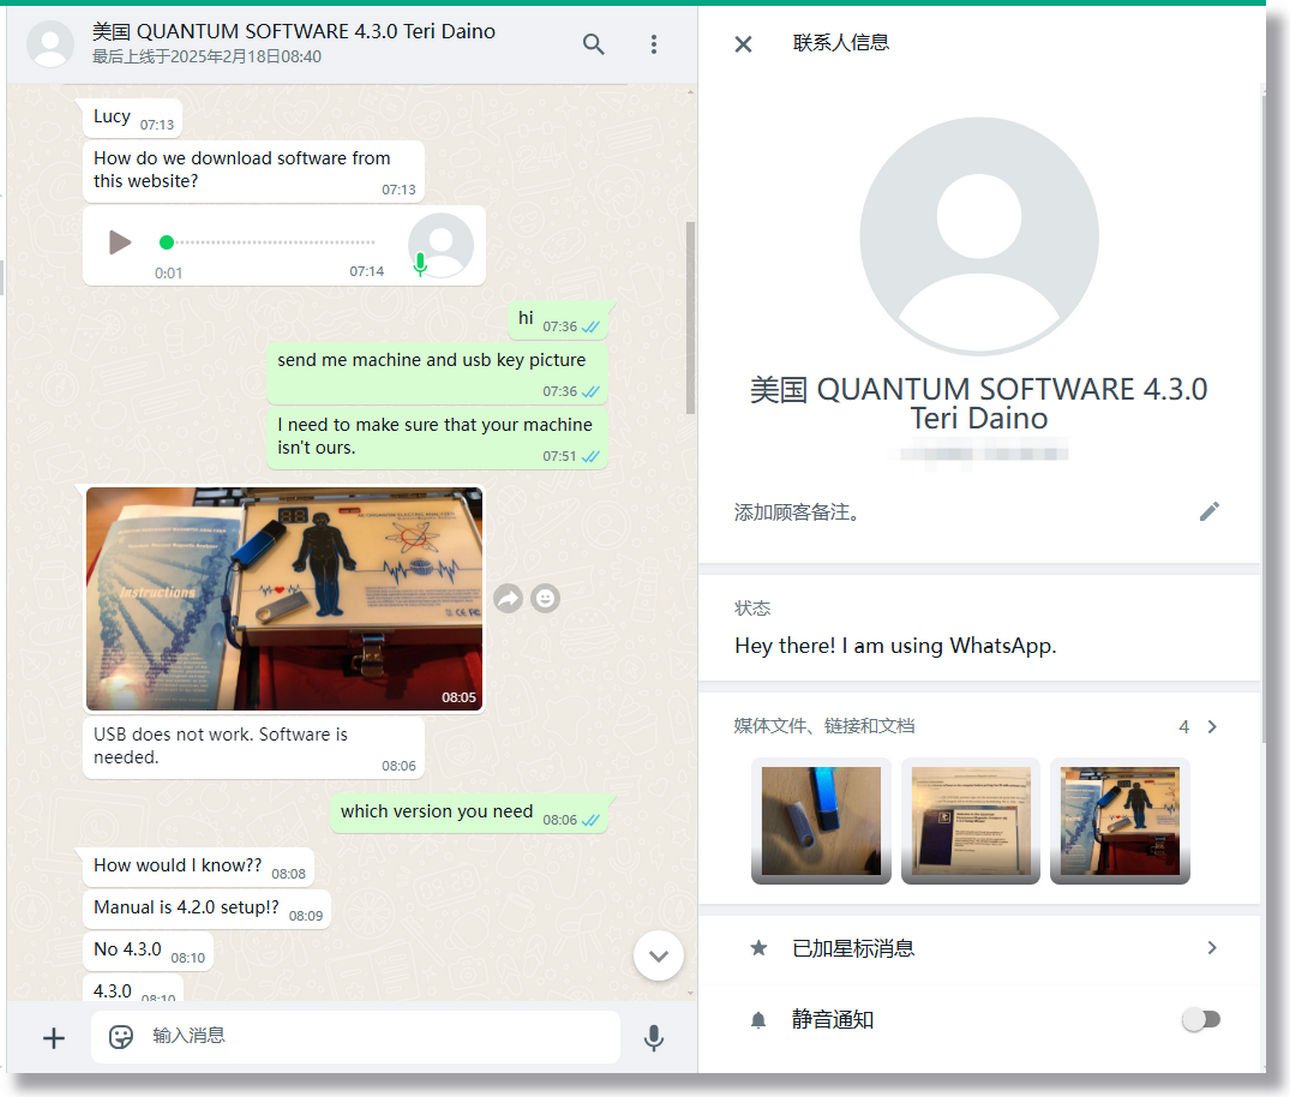Click the chat header profile avatar
This screenshot has height=1097, width=1290.
(x=50, y=44)
